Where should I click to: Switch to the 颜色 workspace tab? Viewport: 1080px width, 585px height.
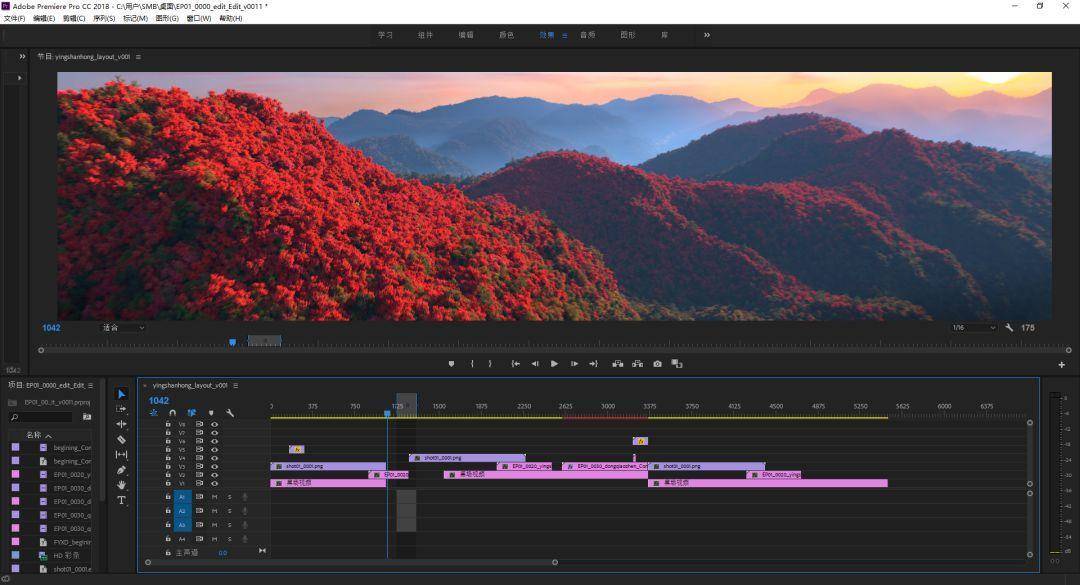click(506, 35)
